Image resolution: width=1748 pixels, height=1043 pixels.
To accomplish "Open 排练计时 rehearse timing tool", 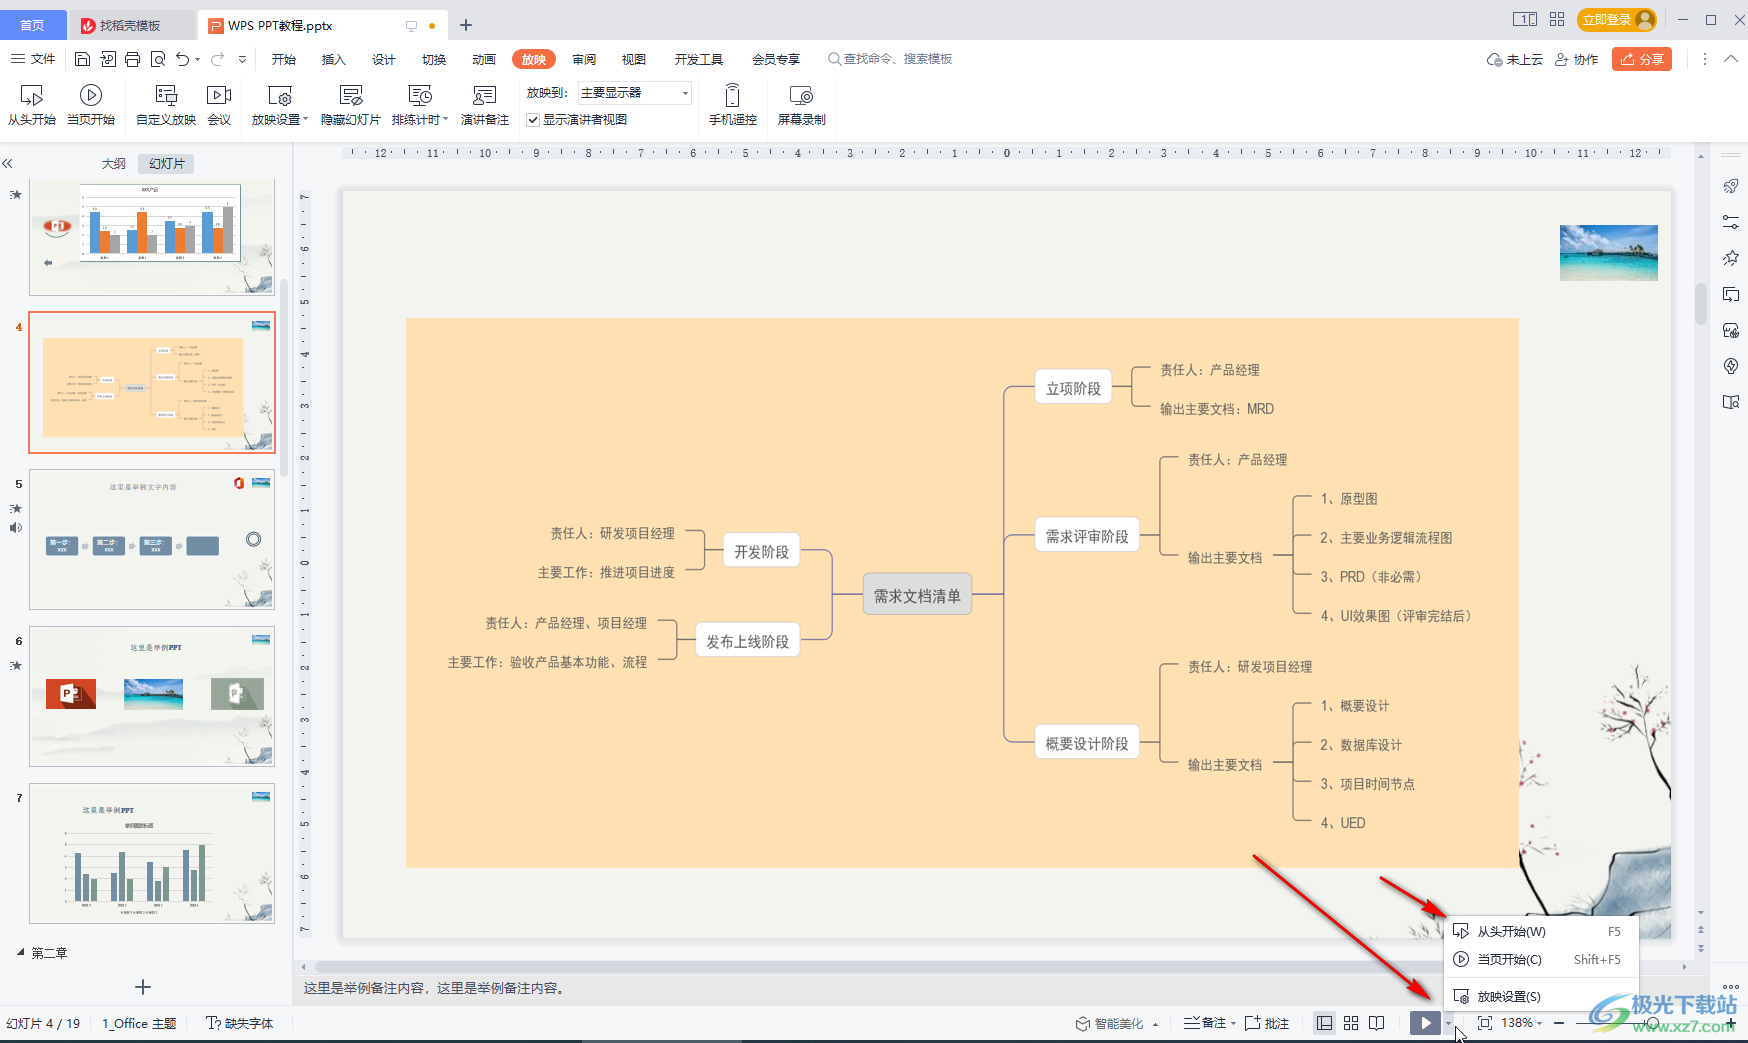I will tap(419, 104).
